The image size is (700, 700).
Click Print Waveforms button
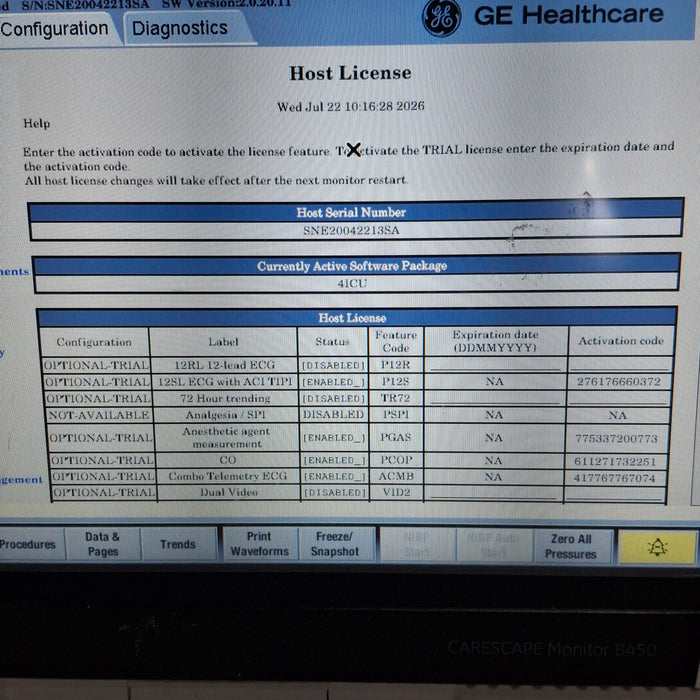(259, 544)
